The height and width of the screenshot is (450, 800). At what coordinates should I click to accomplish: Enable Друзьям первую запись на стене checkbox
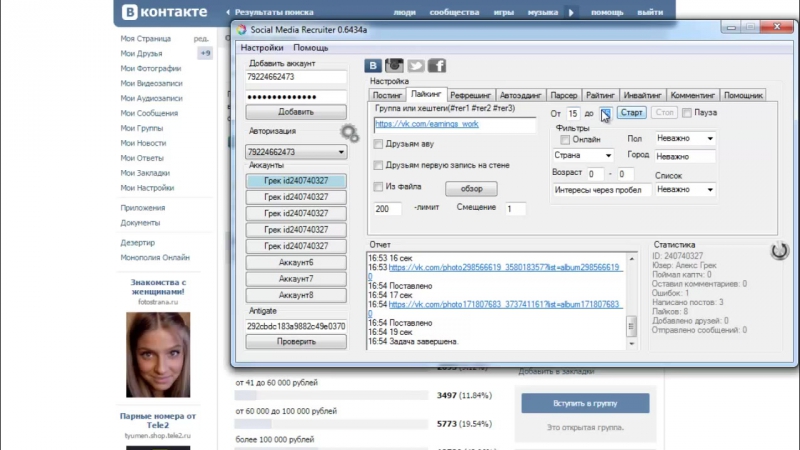click(378, 165)
